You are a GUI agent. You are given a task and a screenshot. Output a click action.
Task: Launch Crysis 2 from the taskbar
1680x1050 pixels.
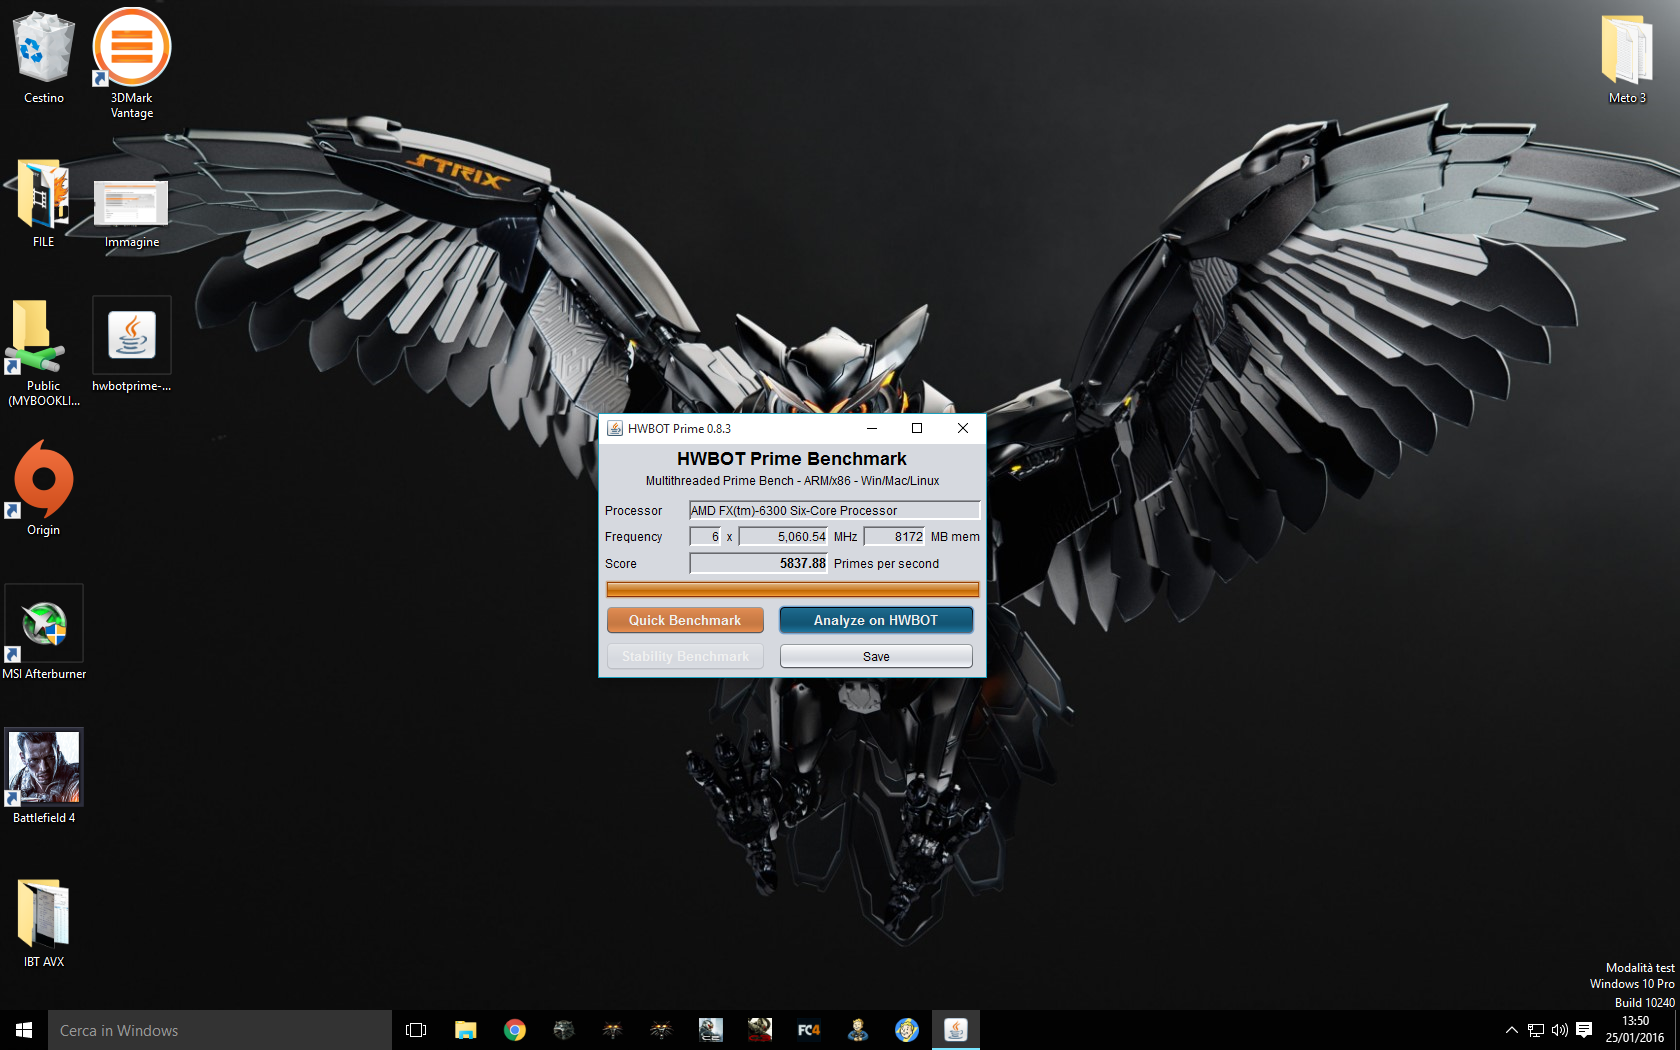point(710,1030)
